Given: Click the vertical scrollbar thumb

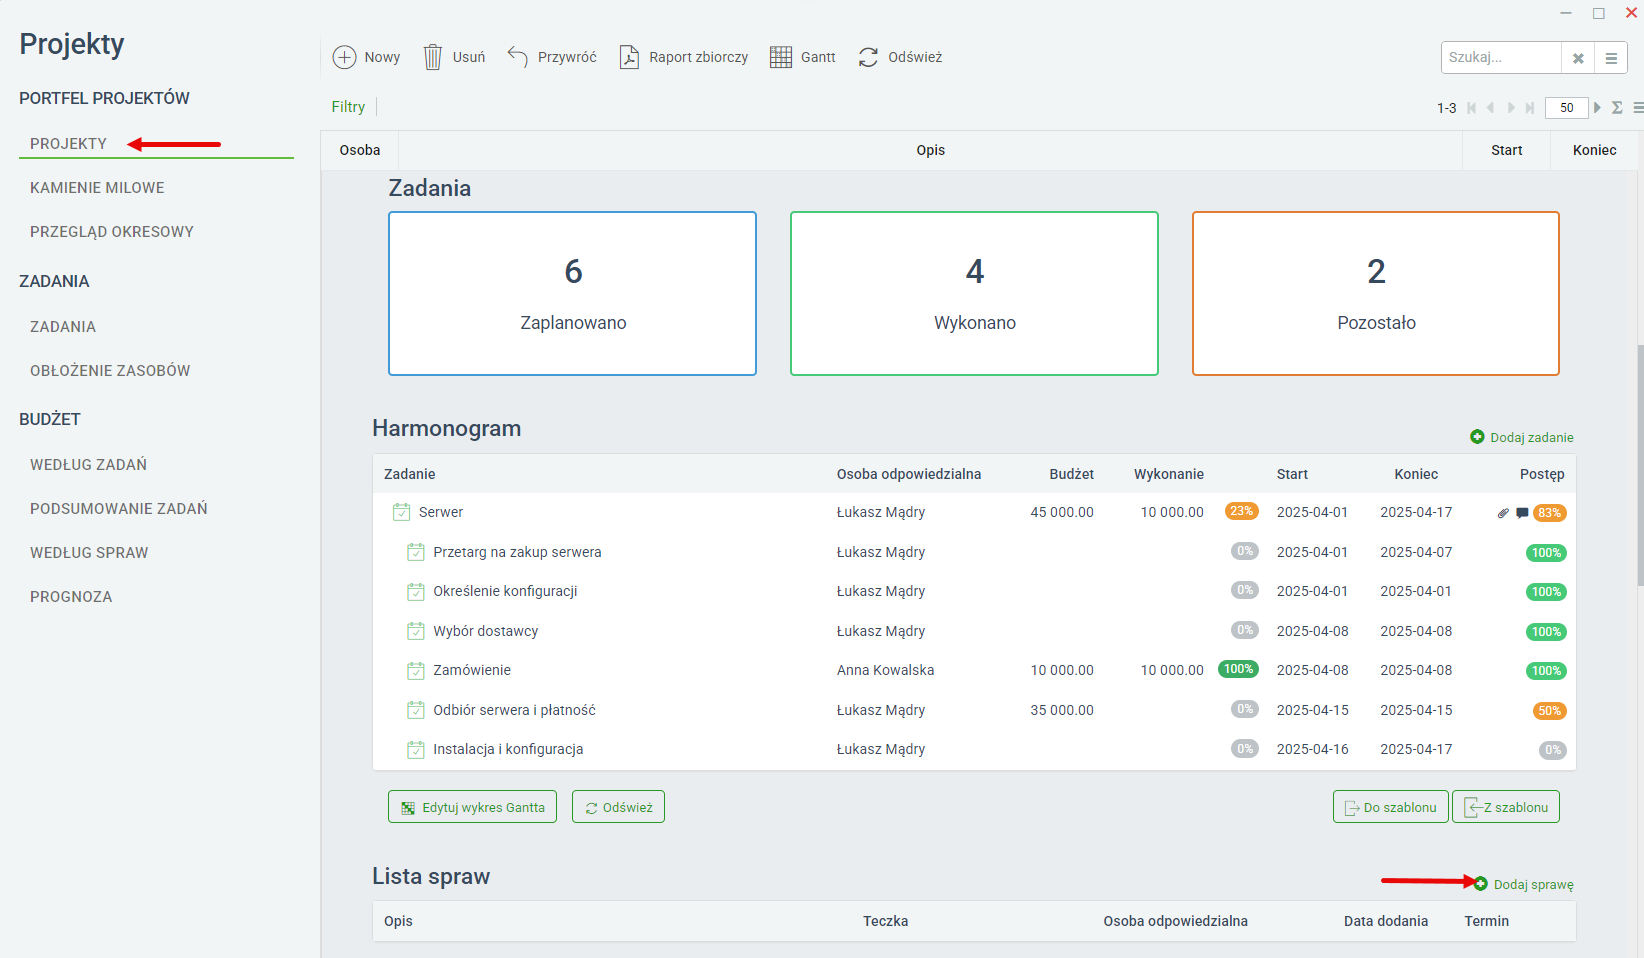Looking at the screenshot, I should (1640, 465).
